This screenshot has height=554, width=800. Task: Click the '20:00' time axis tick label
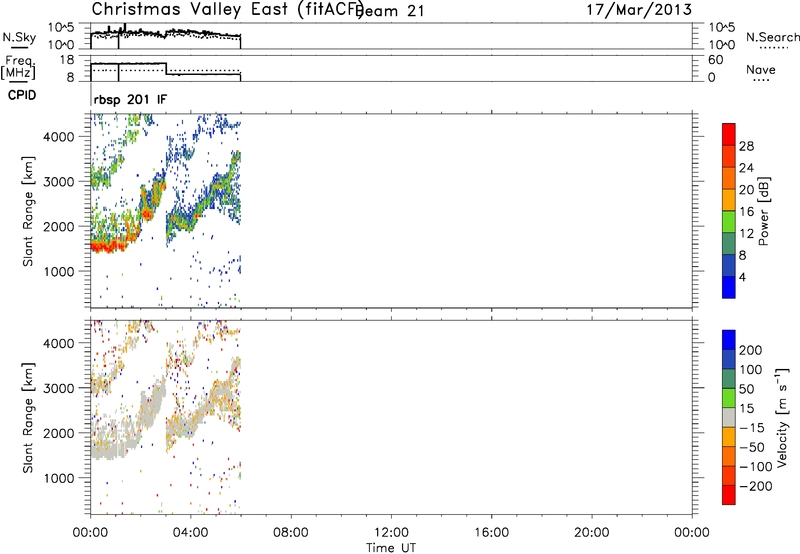pos(592,533)
